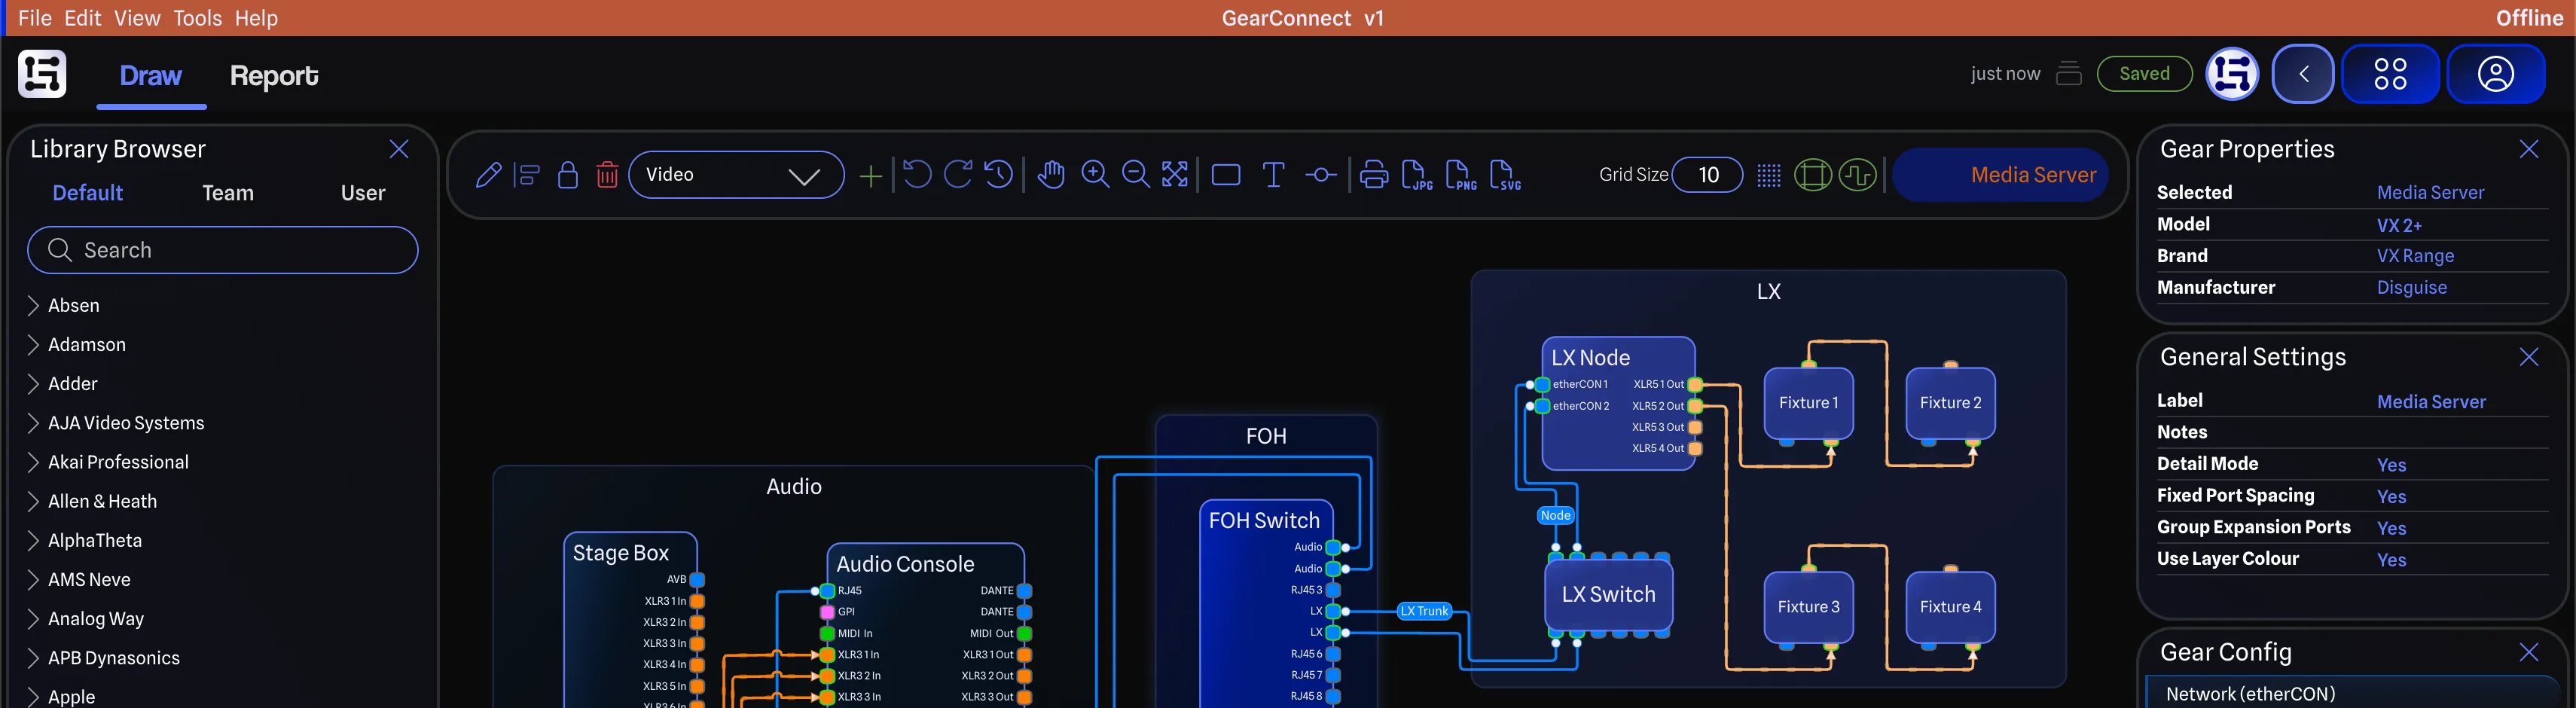Image resolution: width=2576 pixels, height=708 pixels.
Task: Select the hand pan tool
Action: click(1050, 174)
